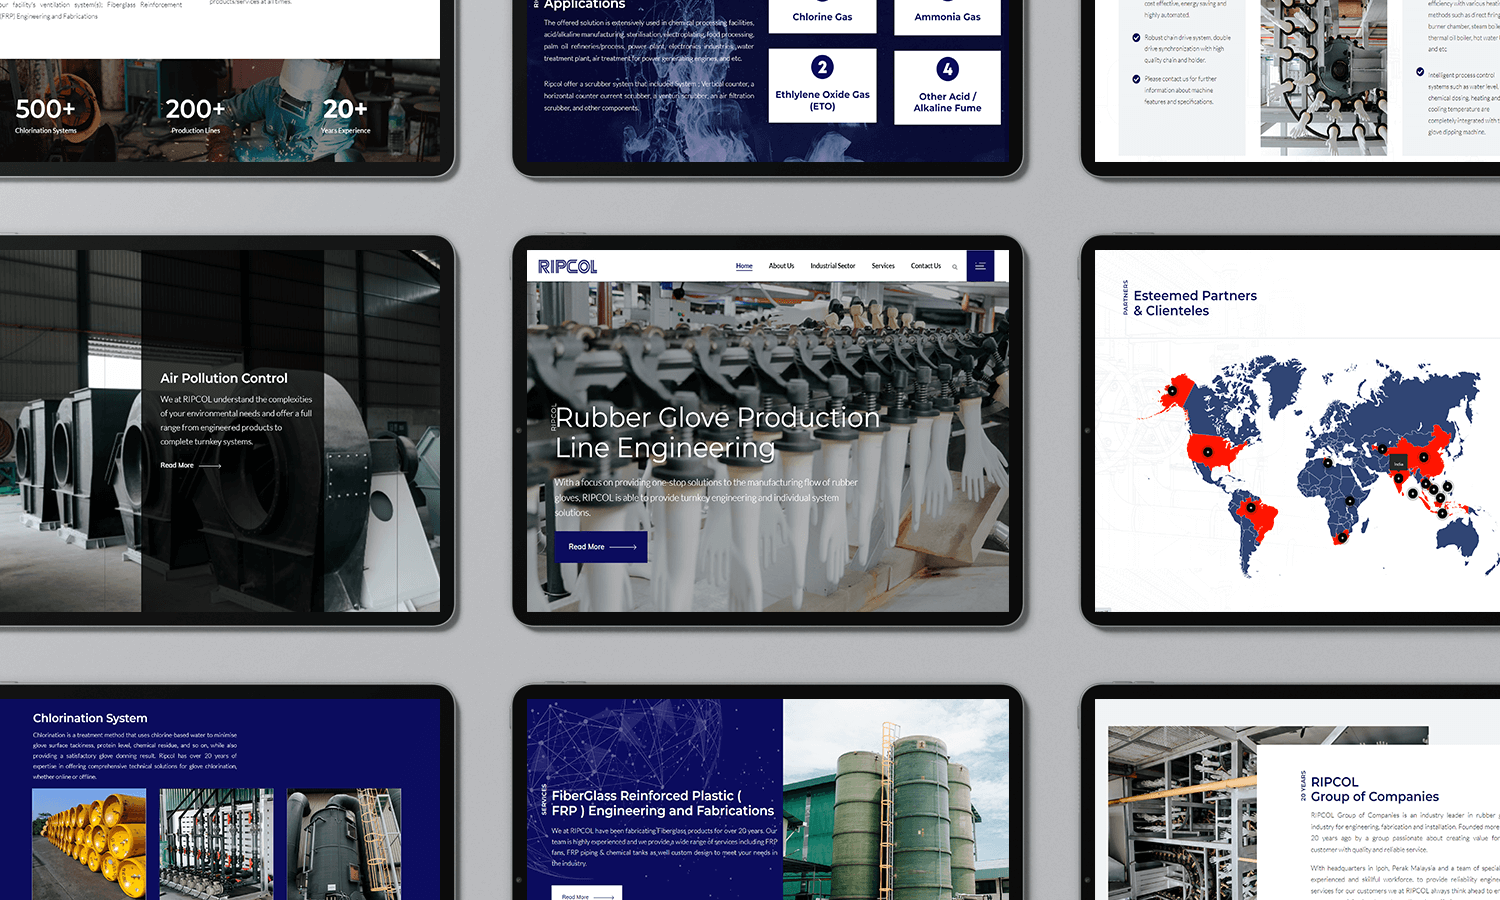The height and width of the screenshot is (900, 1500).
Task: Select the Ammonia Gas card
Action: pos(947,17)
